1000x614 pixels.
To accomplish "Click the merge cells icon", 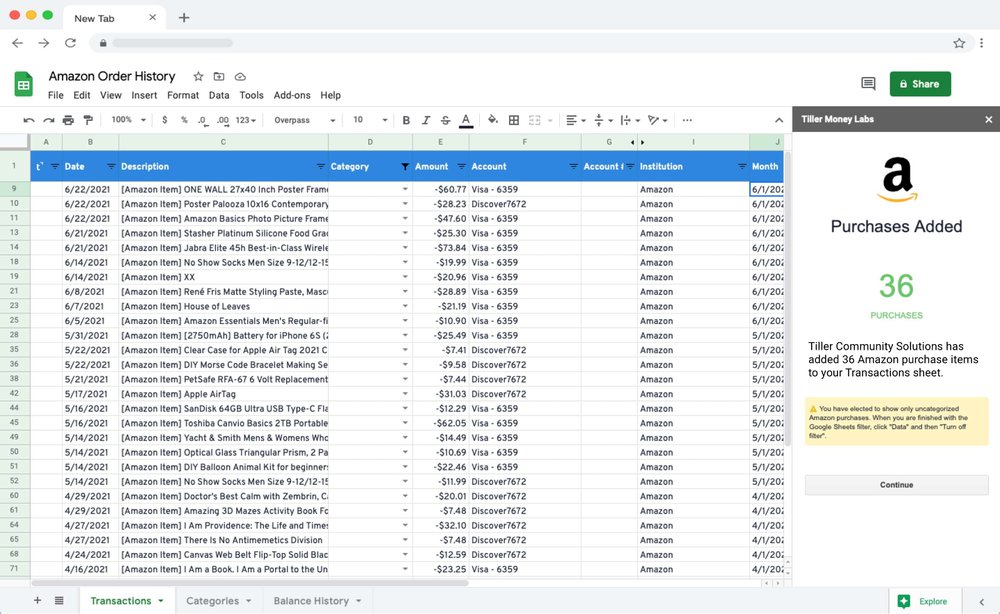I will pyautogui.click(x=534, y=120).
